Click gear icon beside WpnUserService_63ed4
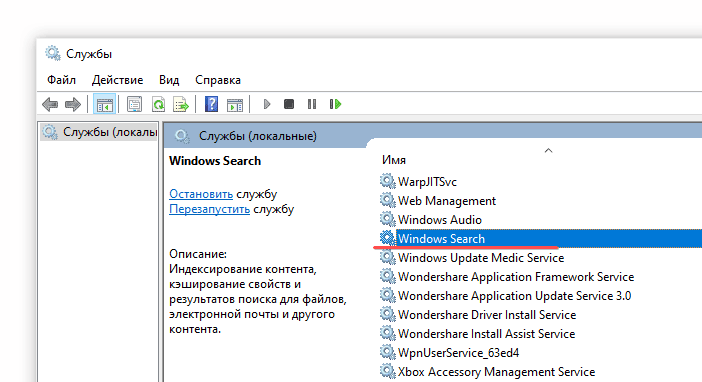702x382 pixels. point(388,352)
